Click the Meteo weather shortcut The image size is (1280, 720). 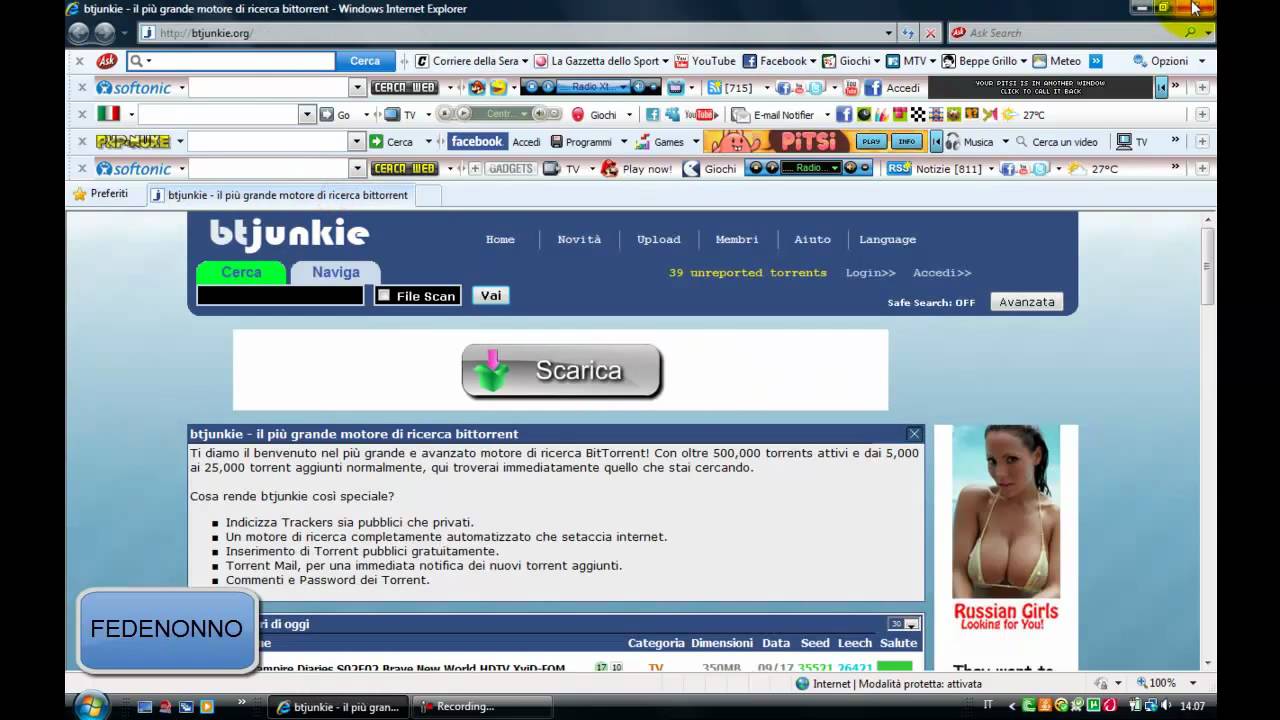tap(1056, 61)
